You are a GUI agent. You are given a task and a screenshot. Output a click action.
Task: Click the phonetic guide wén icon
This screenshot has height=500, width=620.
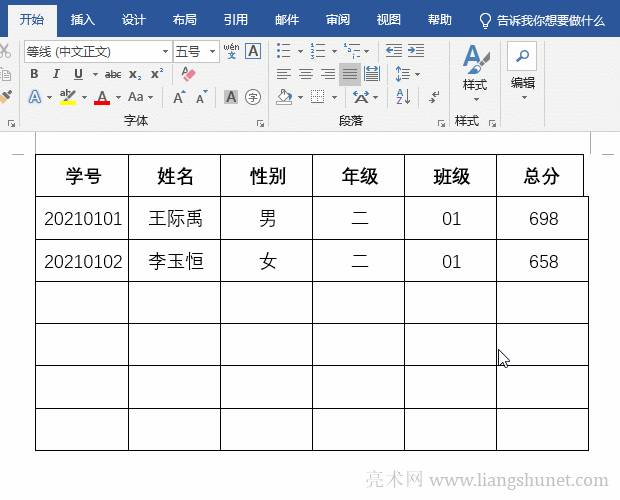click(x=231, y=51)
